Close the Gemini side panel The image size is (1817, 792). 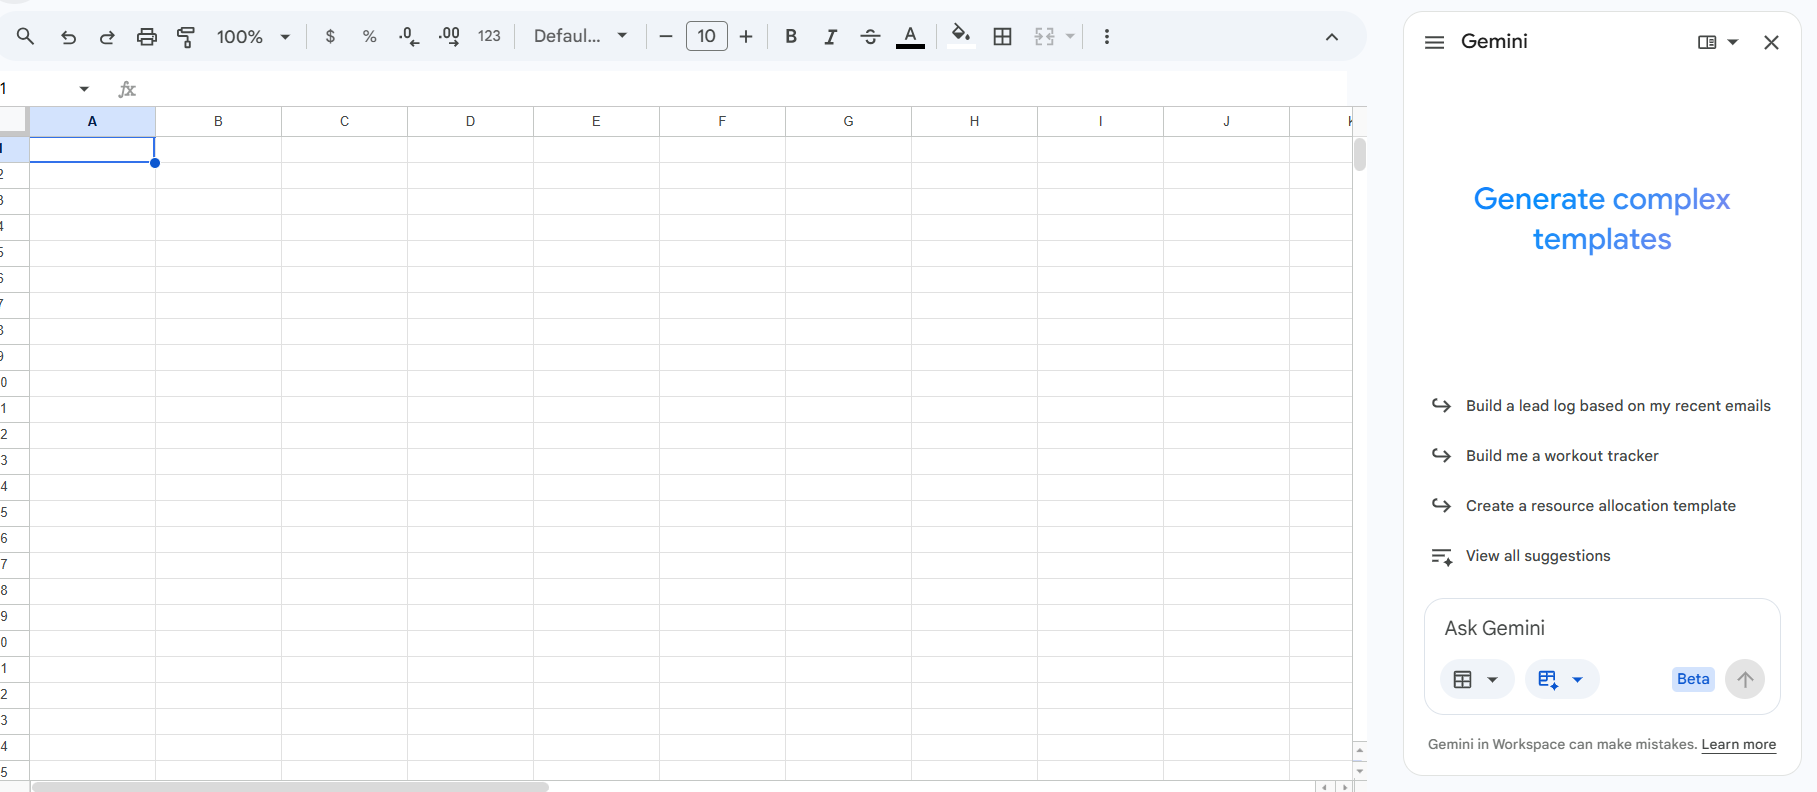click(x=1771, y=42)
